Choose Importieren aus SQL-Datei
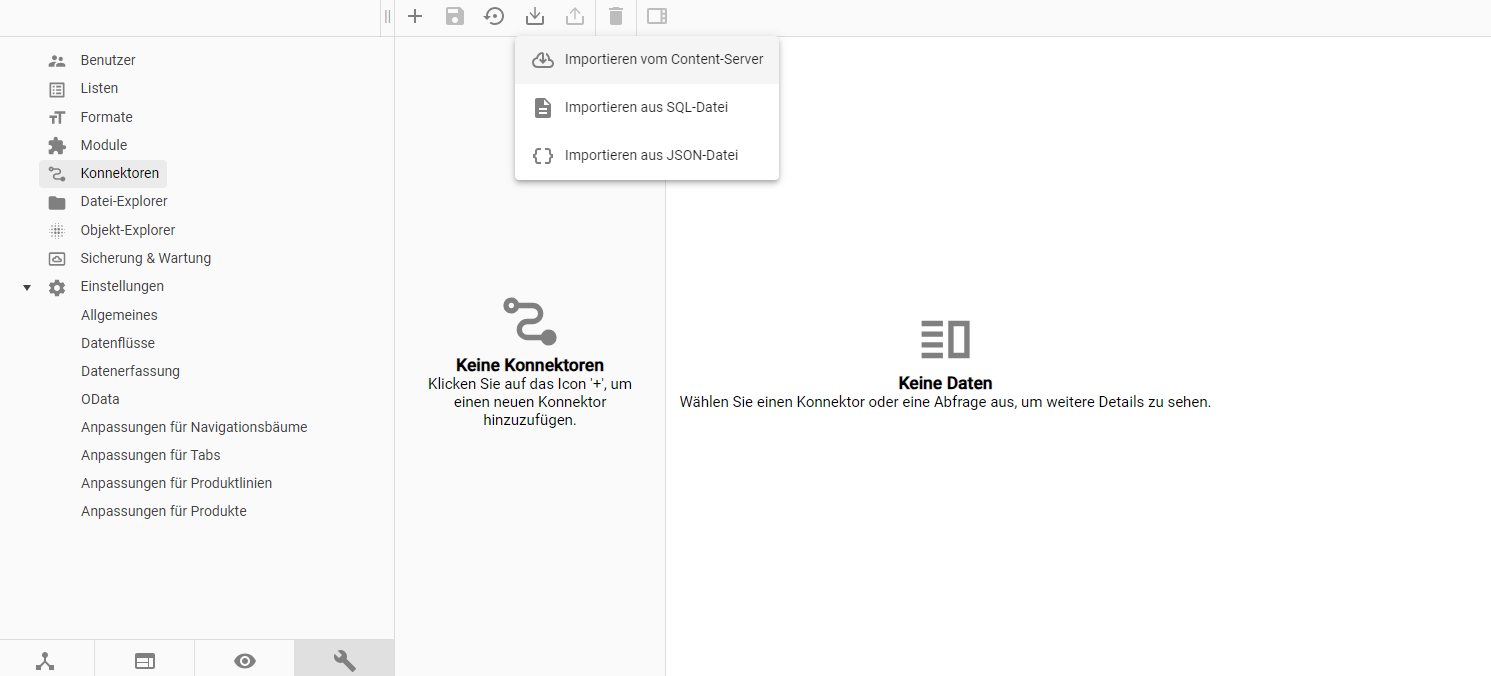Image resolution: width=1491 pixels, height=676 pixels. click(x=647, y=108)
